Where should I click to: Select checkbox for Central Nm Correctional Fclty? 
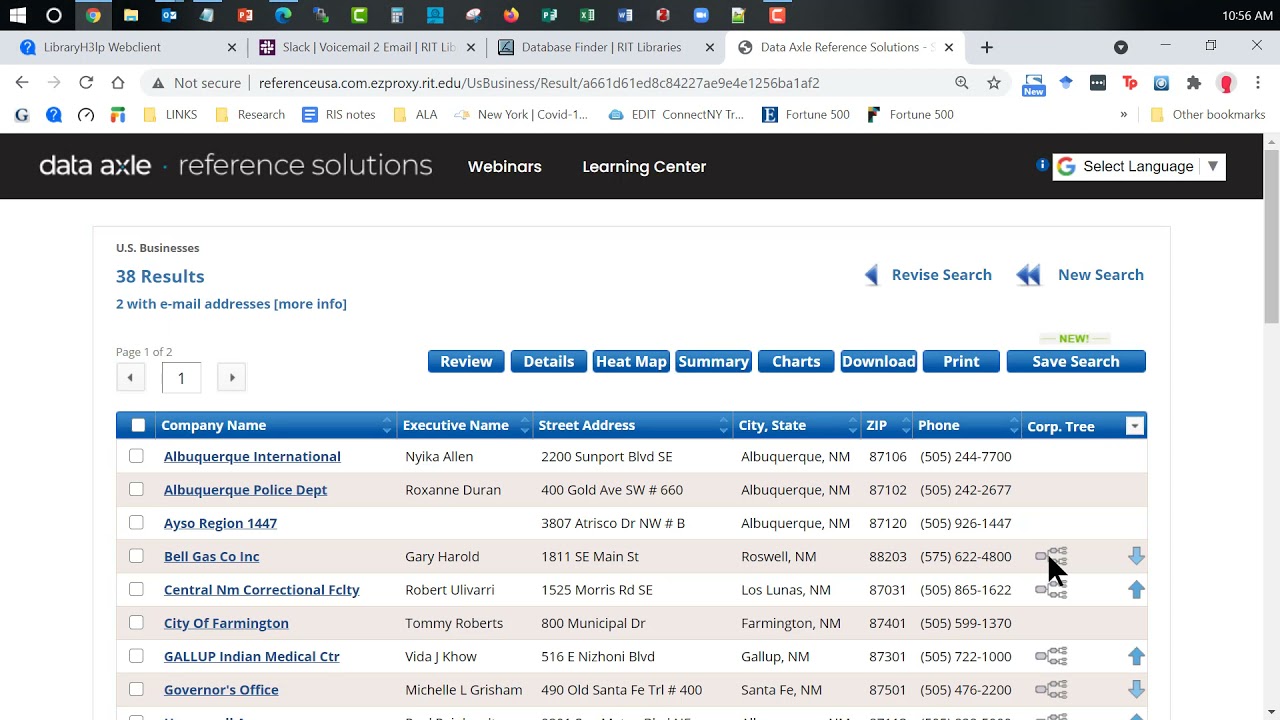point(136,589)
